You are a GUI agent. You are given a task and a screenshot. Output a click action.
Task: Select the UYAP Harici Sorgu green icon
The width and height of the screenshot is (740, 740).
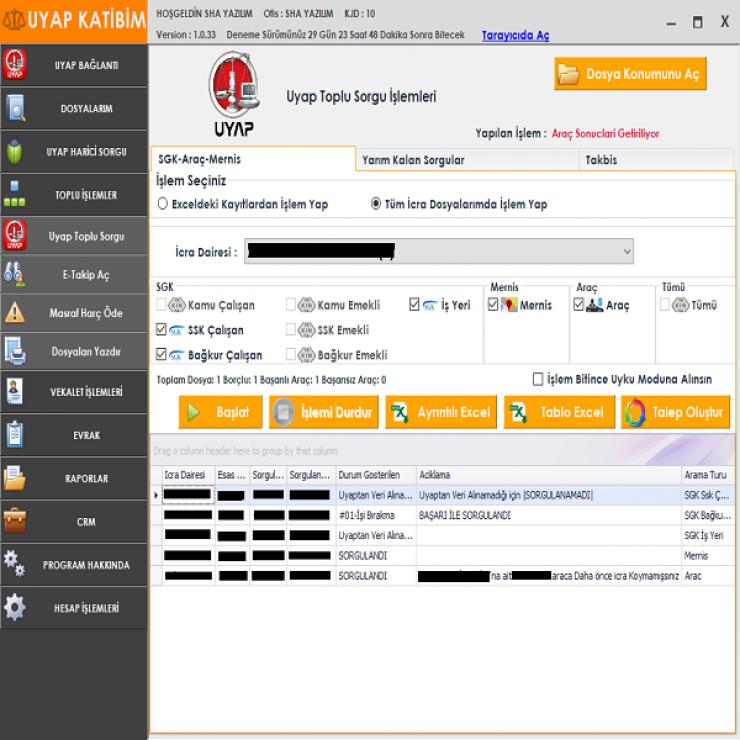[x=15, y=151]
